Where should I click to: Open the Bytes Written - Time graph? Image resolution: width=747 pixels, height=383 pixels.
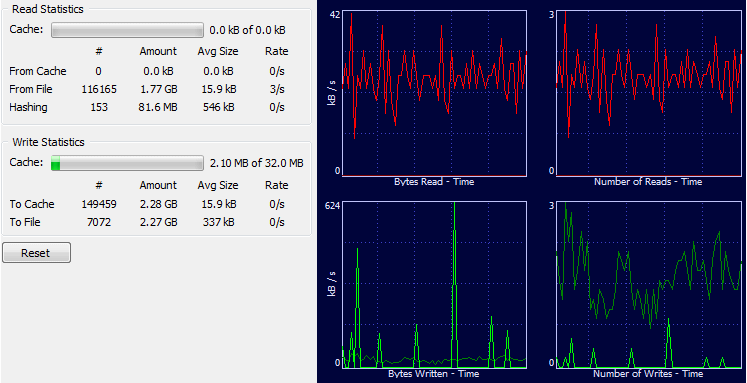[x=434, y=284]
